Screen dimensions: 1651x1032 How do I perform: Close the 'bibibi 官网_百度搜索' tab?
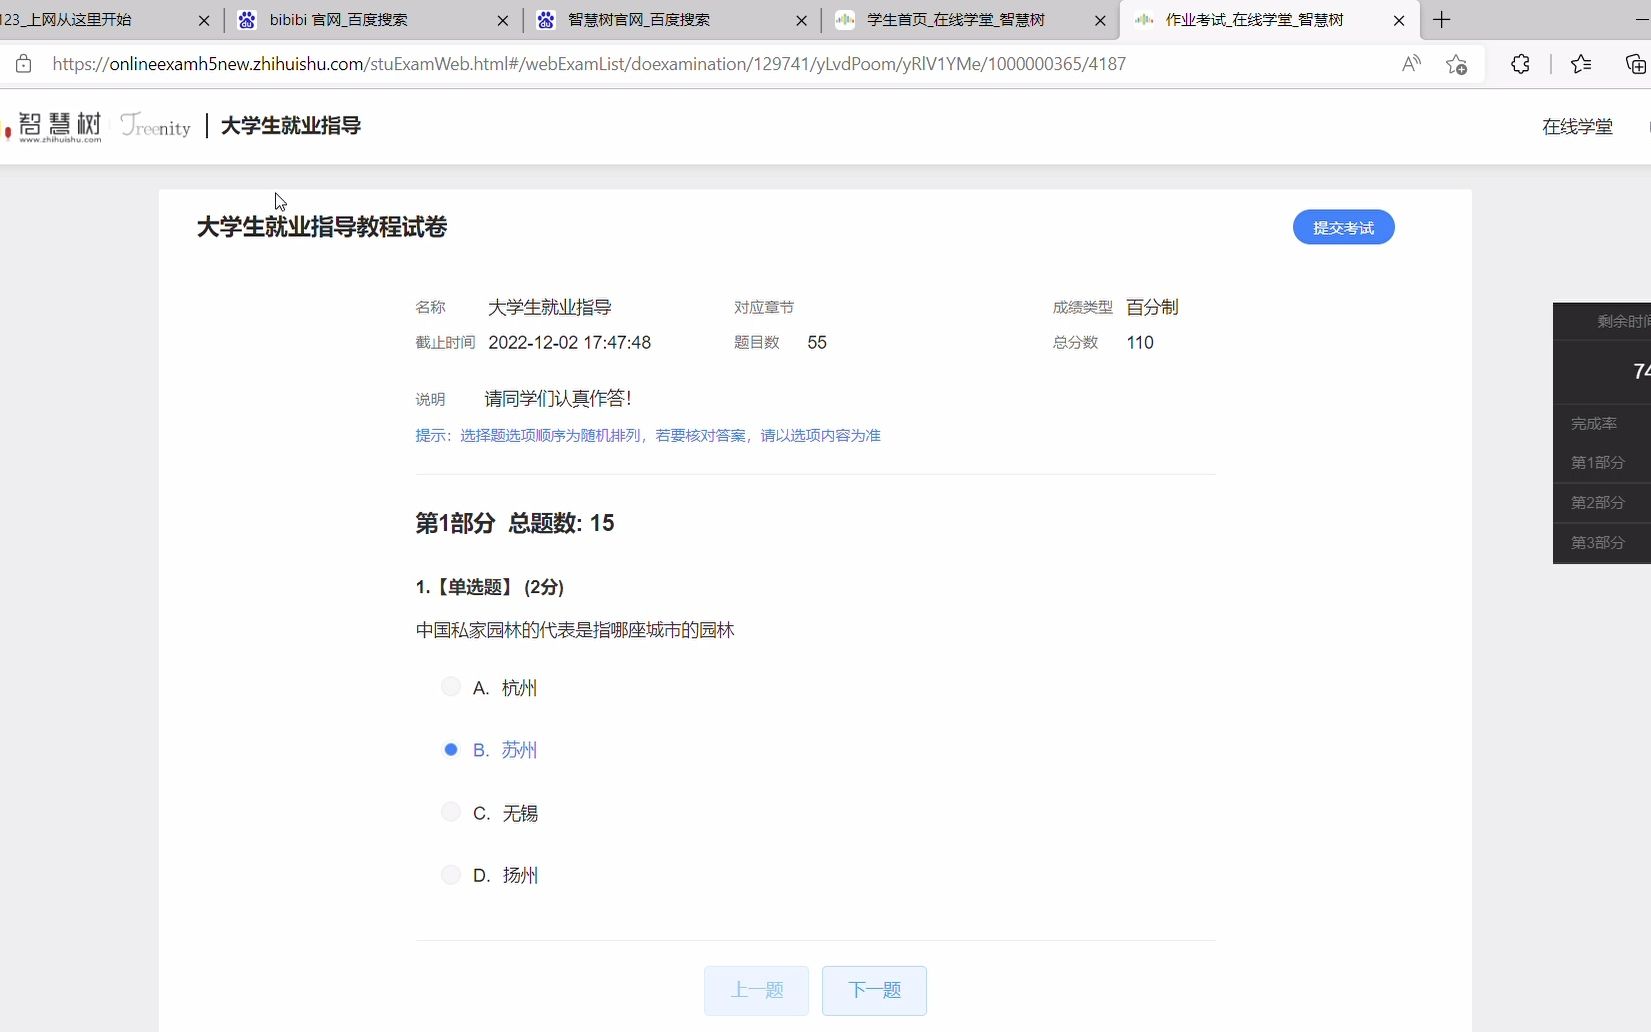(x=503, y=20)
